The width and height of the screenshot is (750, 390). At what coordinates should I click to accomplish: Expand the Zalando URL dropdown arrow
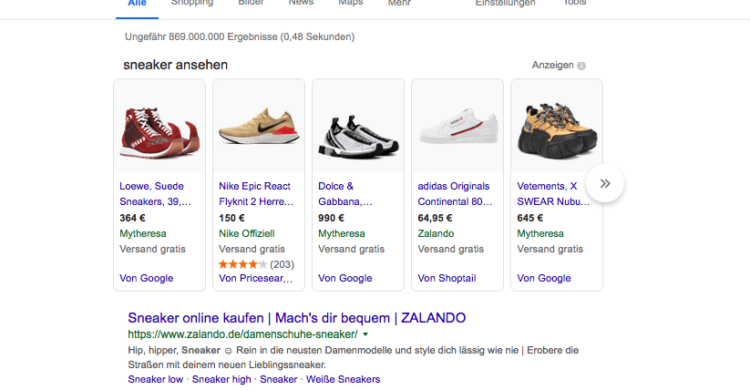point(365,334)
